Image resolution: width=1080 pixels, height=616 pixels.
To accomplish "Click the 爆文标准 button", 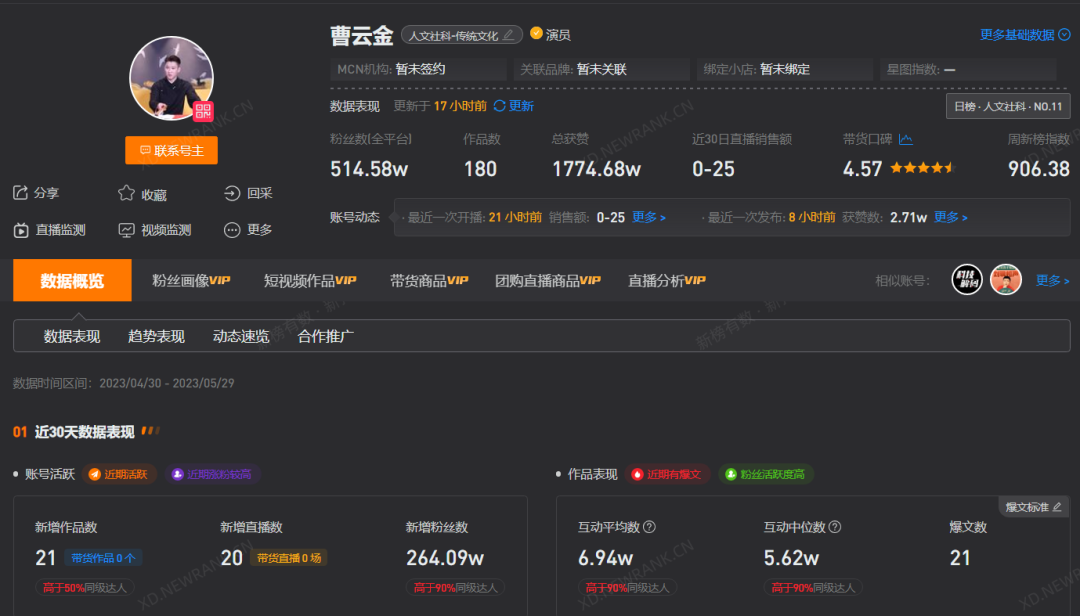I will tap(1033, 507).
